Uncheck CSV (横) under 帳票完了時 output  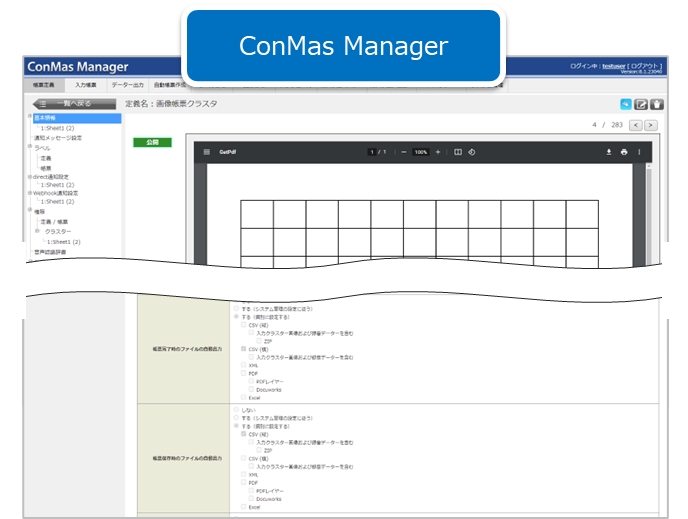(244, 349)
